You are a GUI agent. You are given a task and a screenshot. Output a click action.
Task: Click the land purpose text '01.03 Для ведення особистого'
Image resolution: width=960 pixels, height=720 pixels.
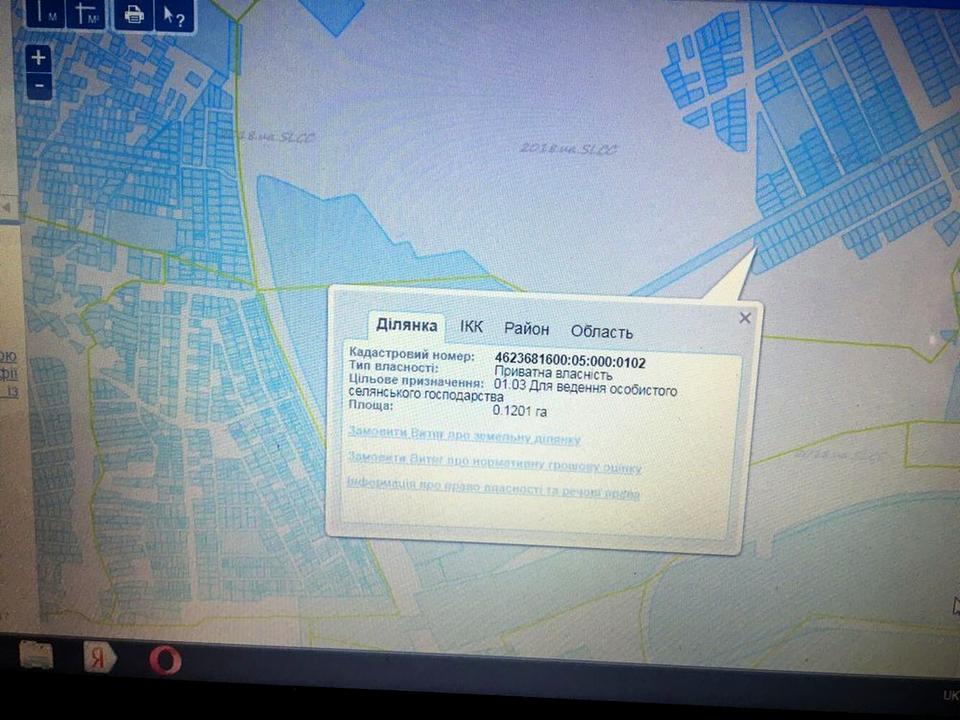(585, 389)
